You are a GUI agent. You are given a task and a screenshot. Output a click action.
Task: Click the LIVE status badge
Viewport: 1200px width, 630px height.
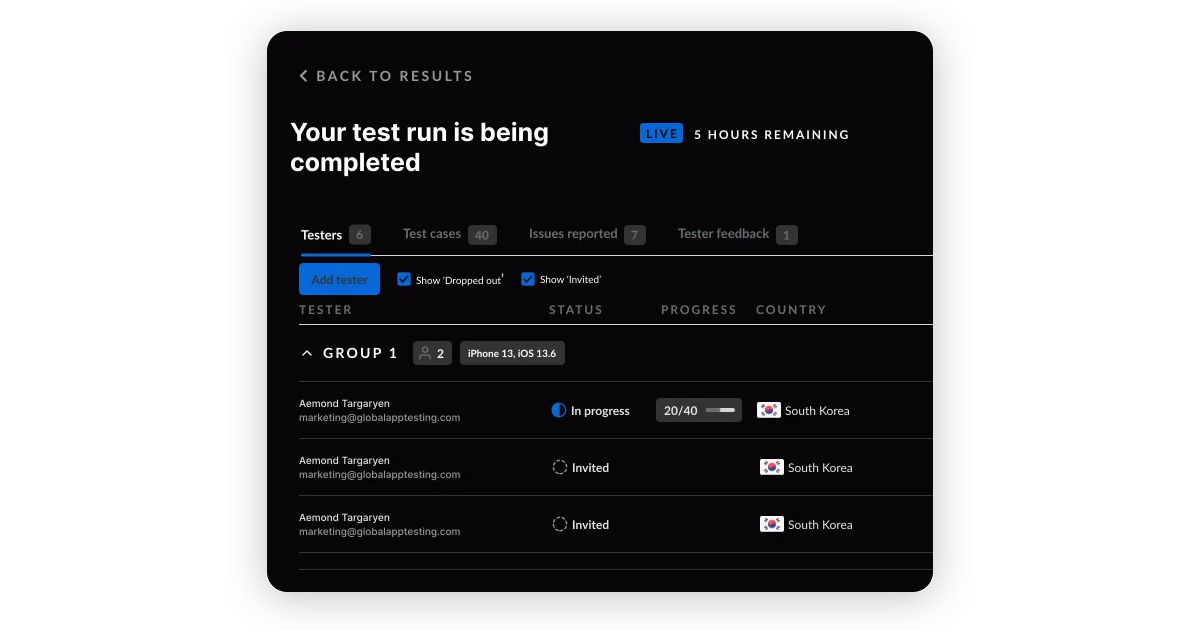point(661,134)
